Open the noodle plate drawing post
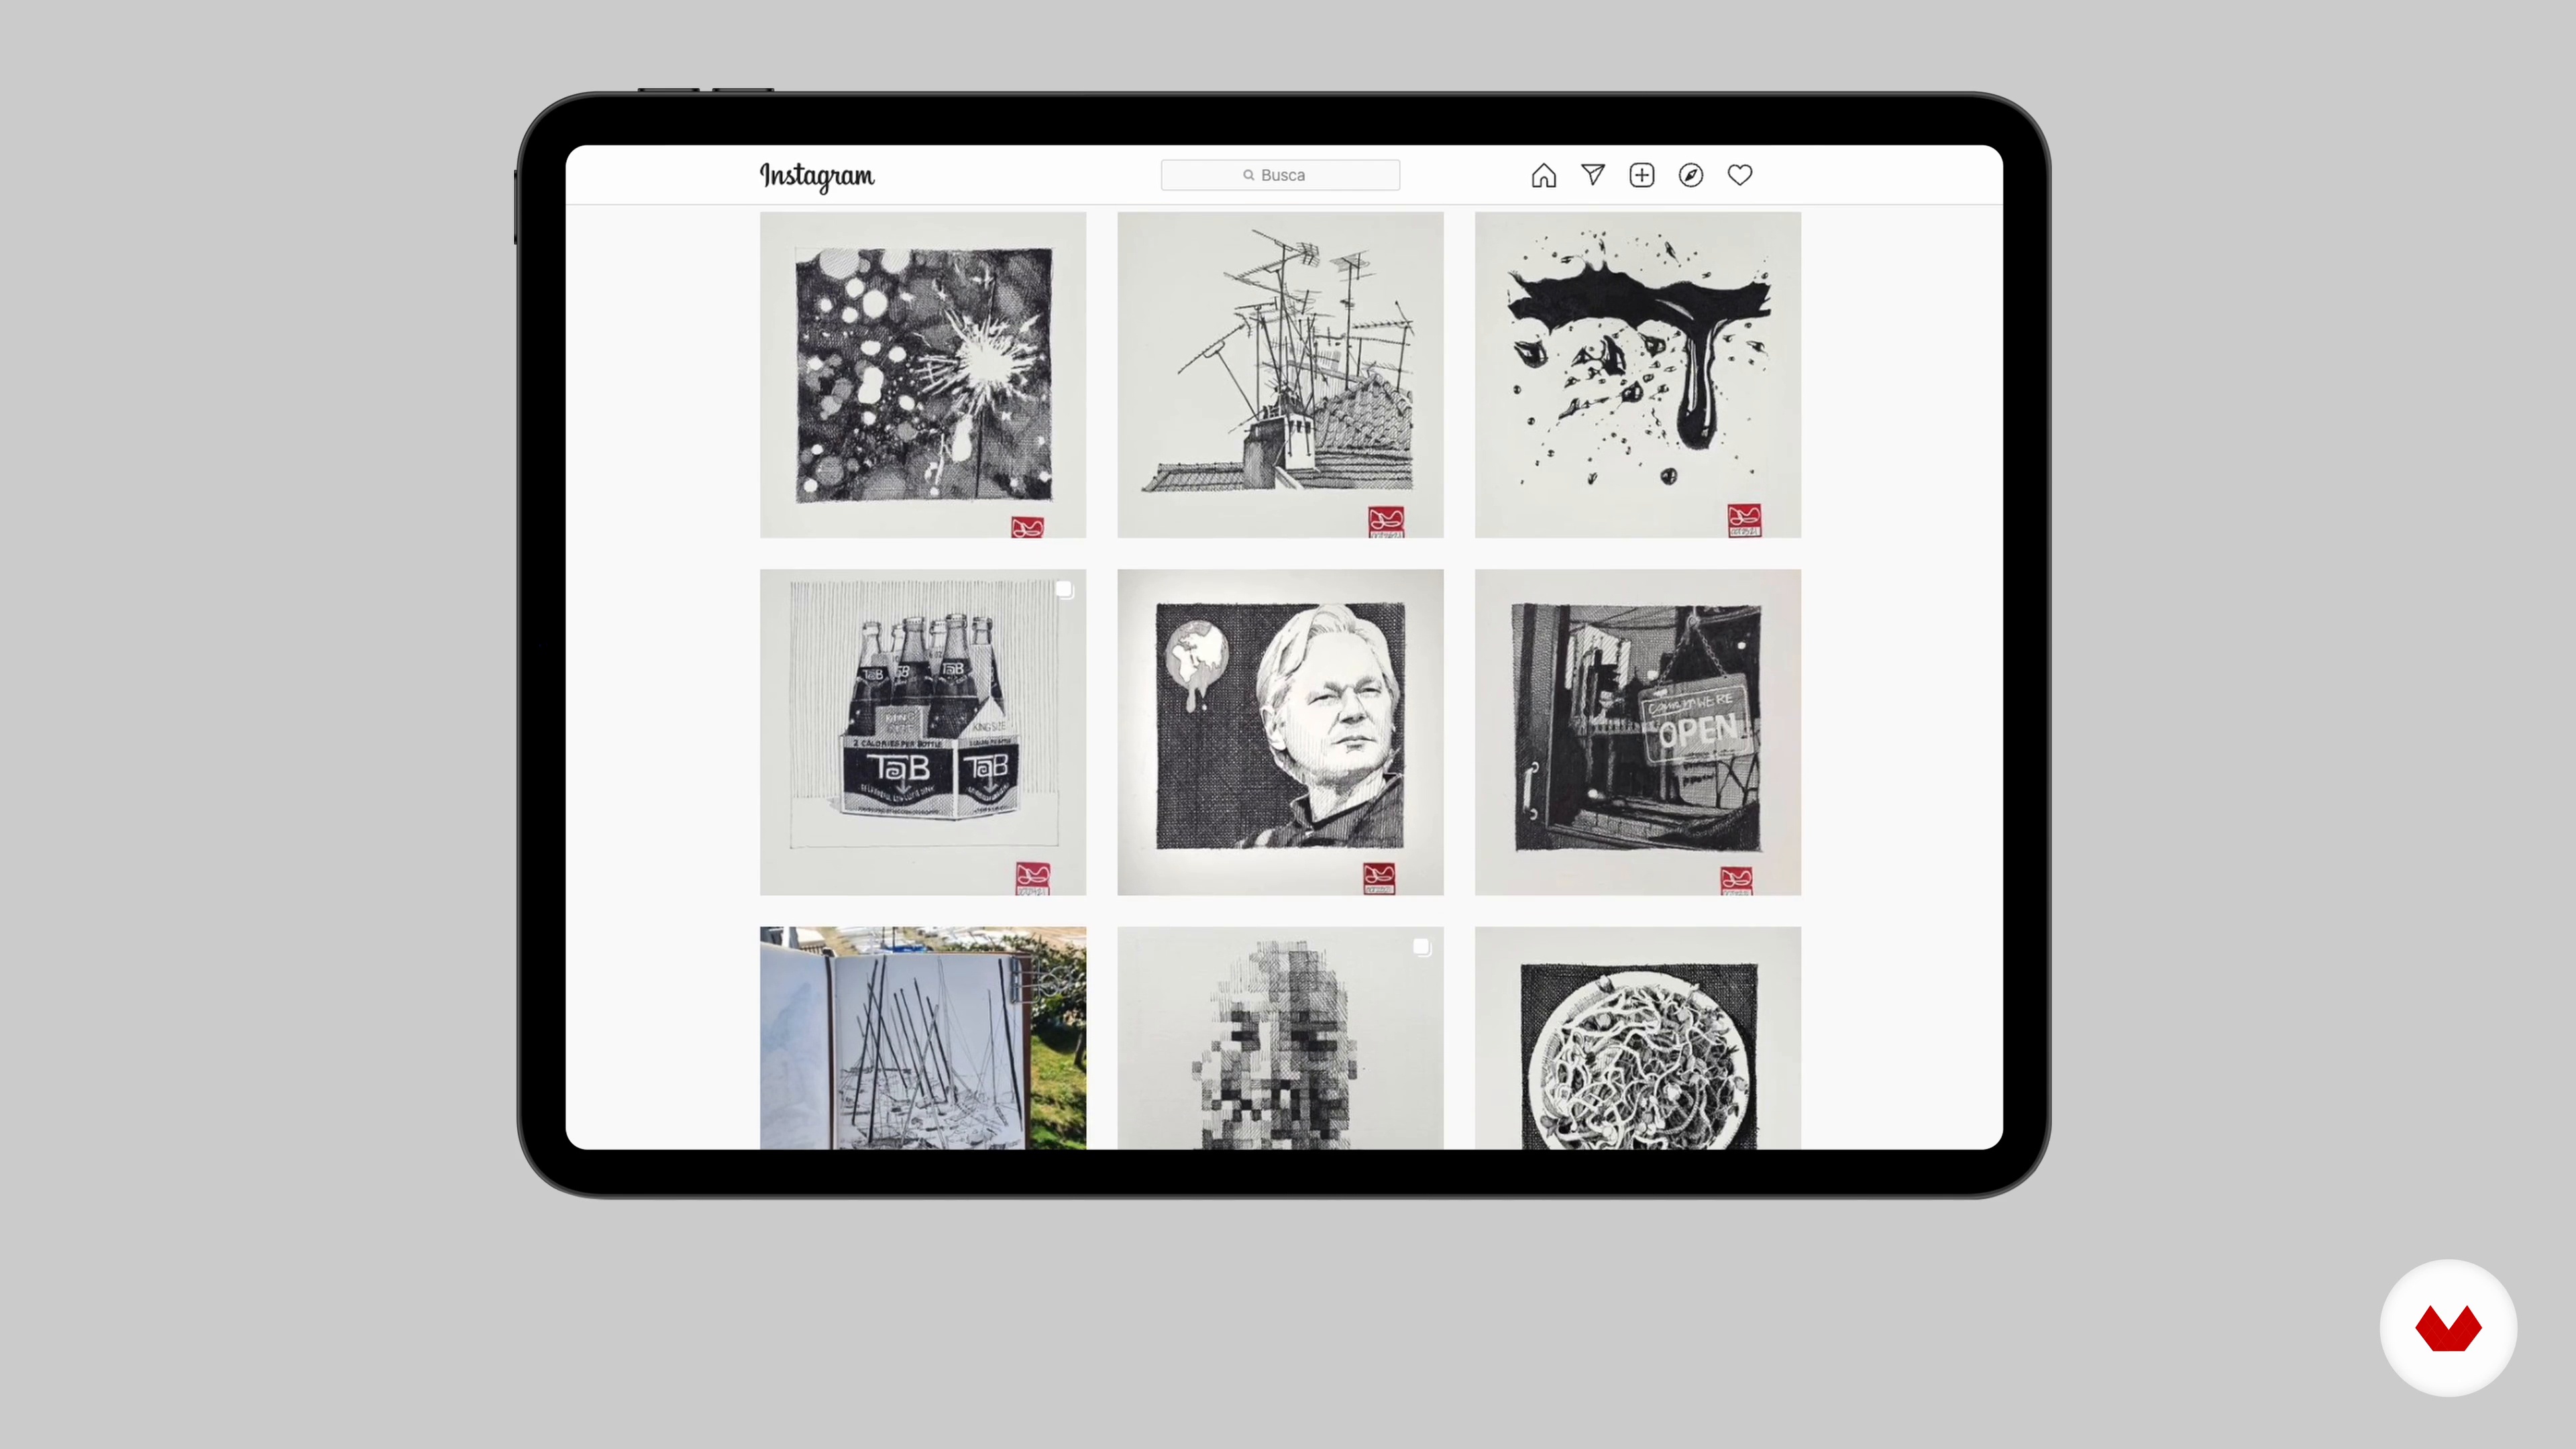Viewport: 2576px width, 1449px height. (1637, 1037)
